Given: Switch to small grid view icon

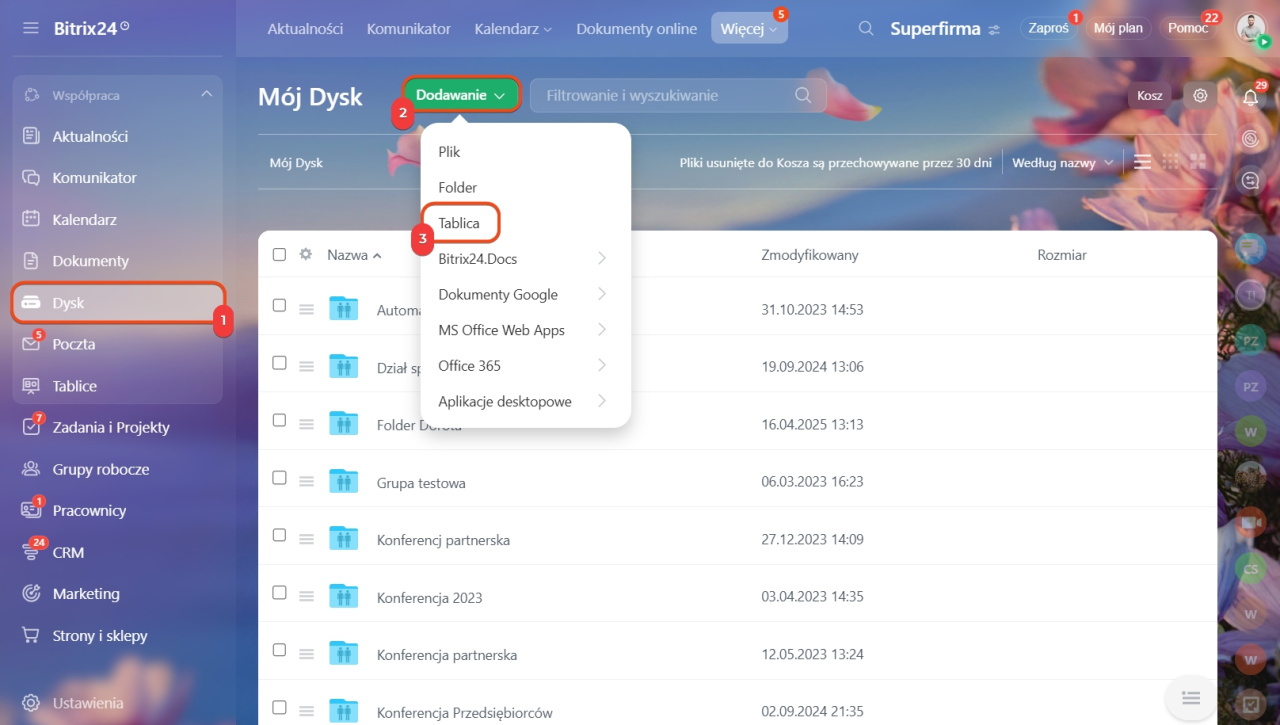Looking at the screenshot, I should click(x=1170, y=162).
